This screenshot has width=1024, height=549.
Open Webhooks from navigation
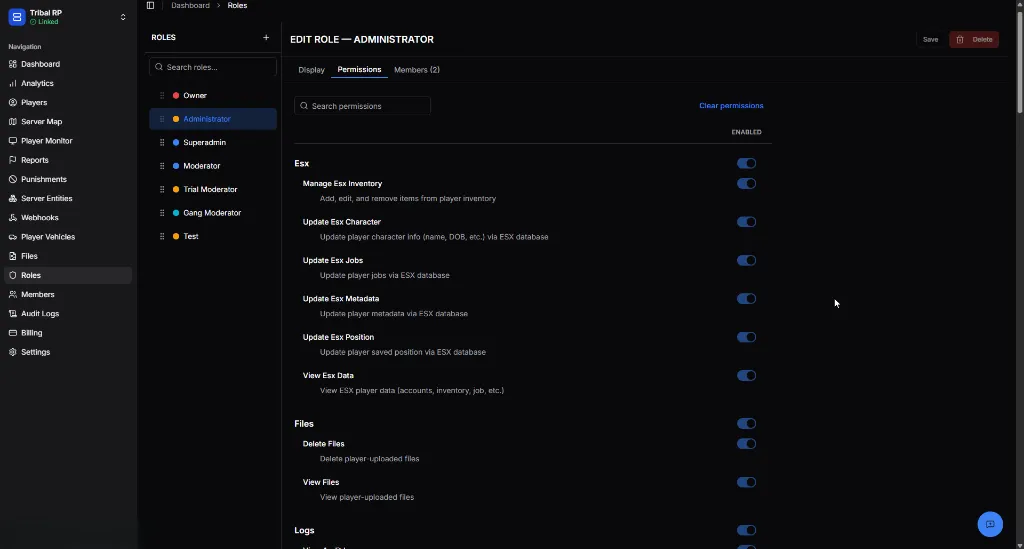click(x=68, y=217)
